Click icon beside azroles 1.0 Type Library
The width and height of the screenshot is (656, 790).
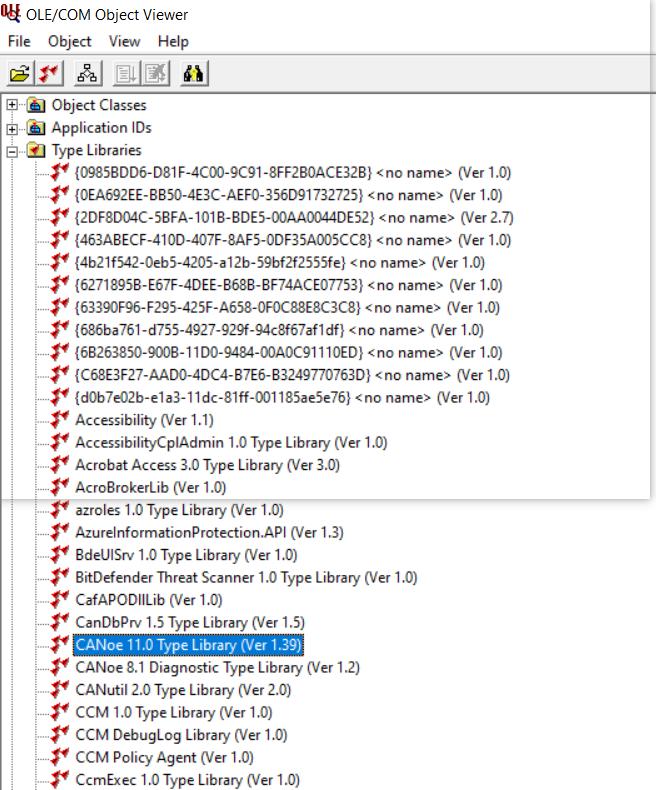[60, 509]
